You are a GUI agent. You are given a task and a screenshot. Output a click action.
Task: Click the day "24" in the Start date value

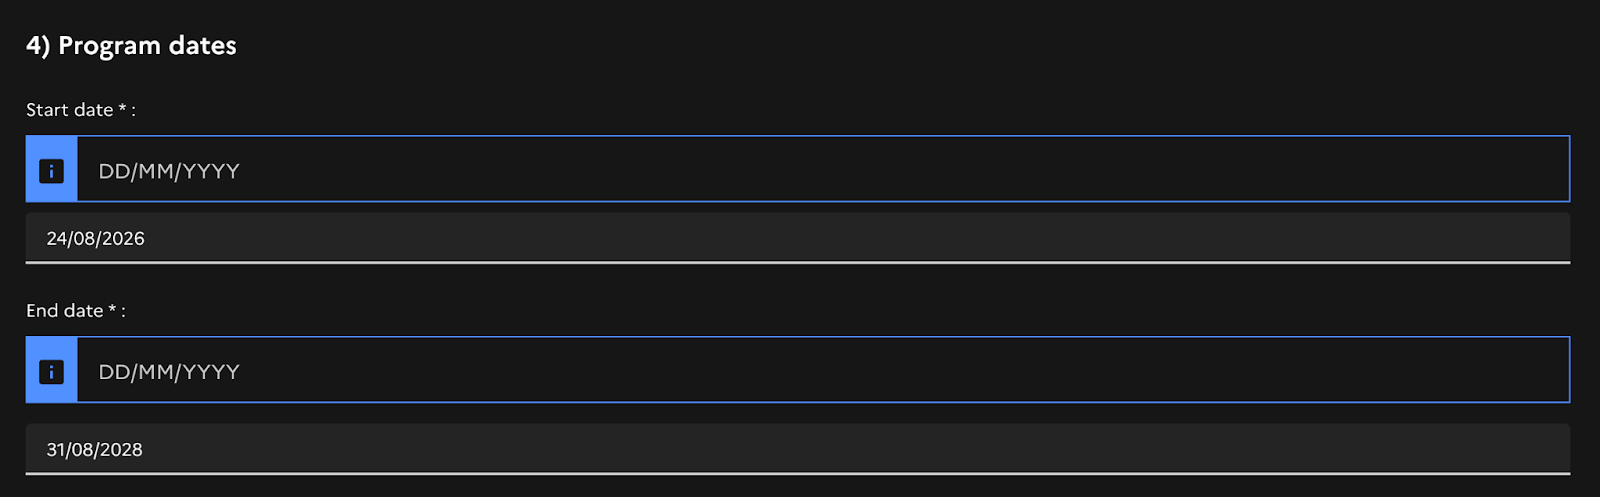click(x=56, y=239)
